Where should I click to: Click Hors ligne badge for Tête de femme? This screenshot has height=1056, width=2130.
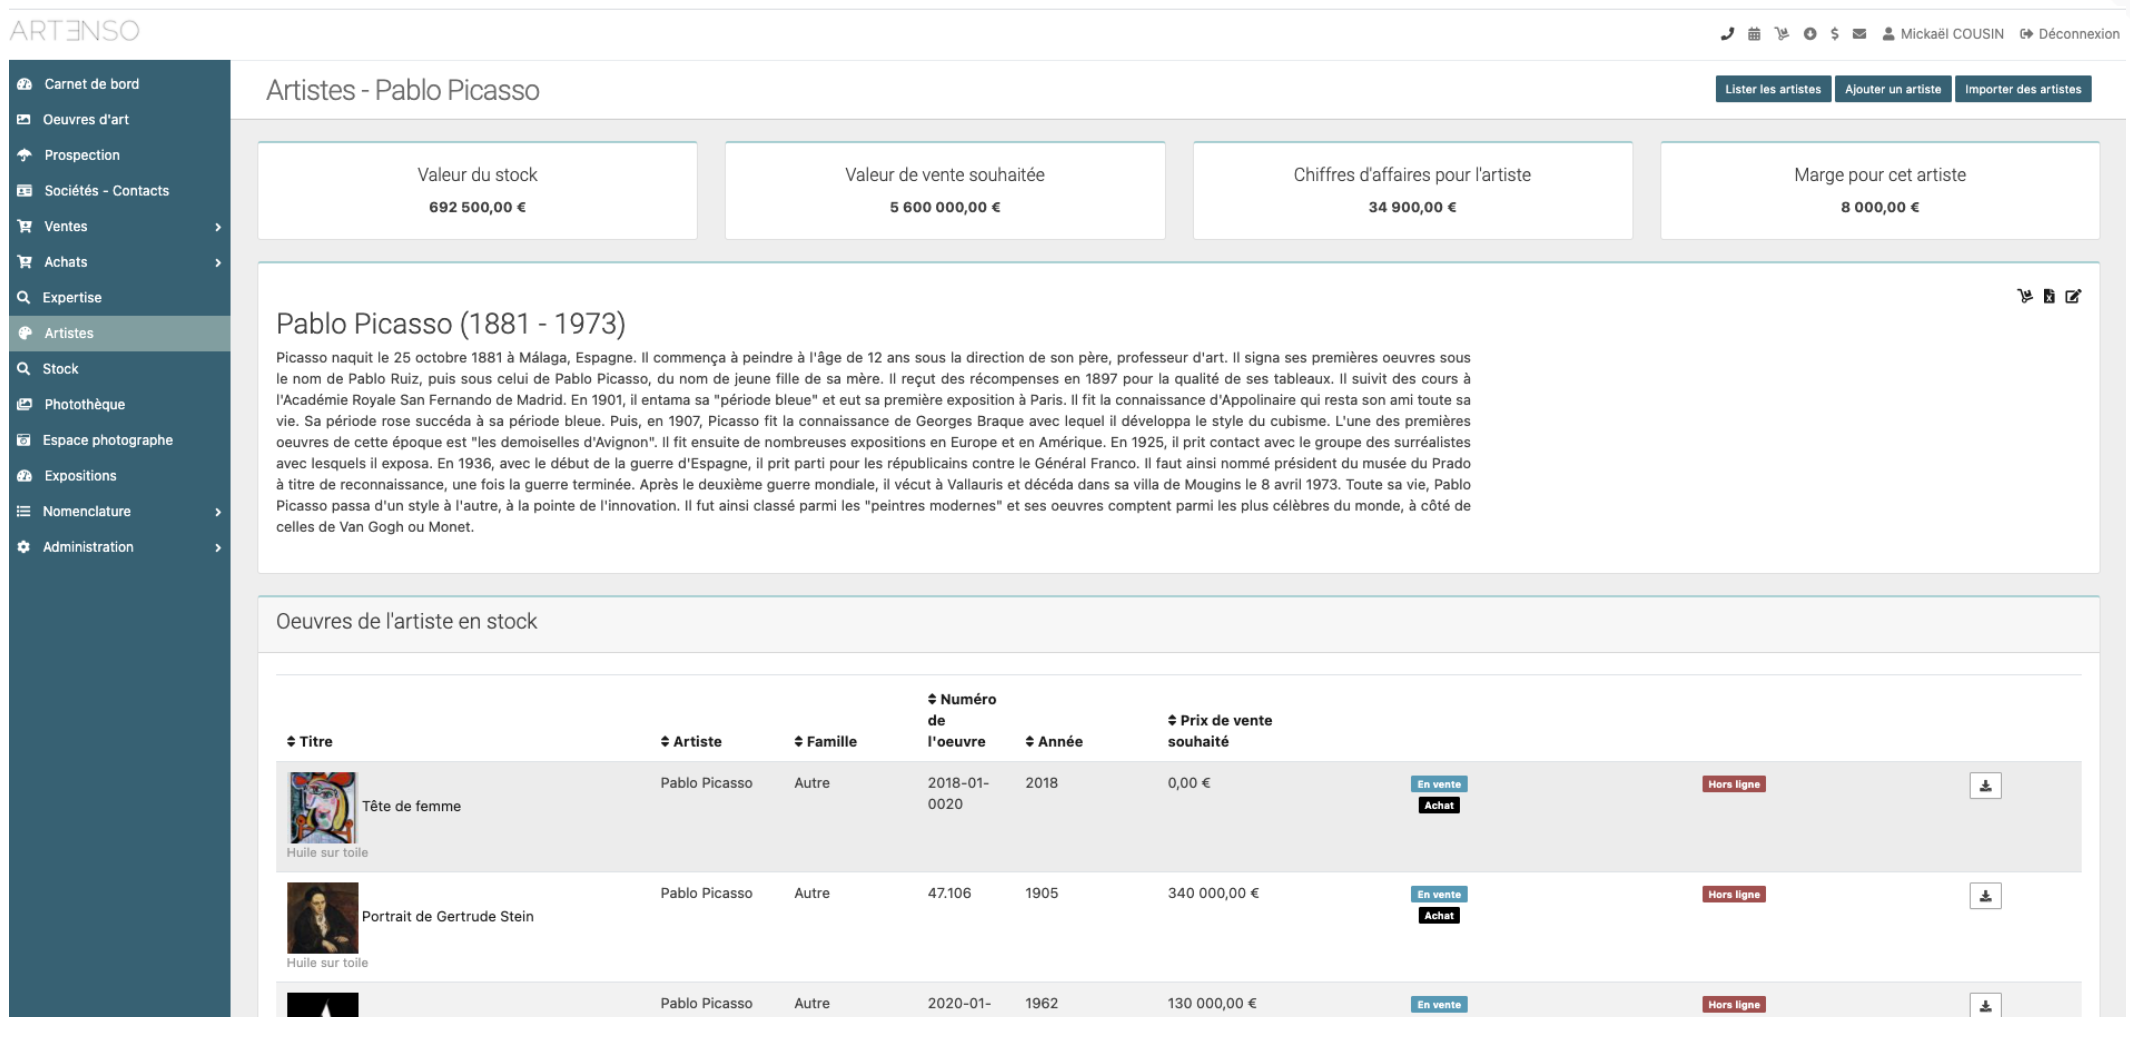tap(1734, 784)
